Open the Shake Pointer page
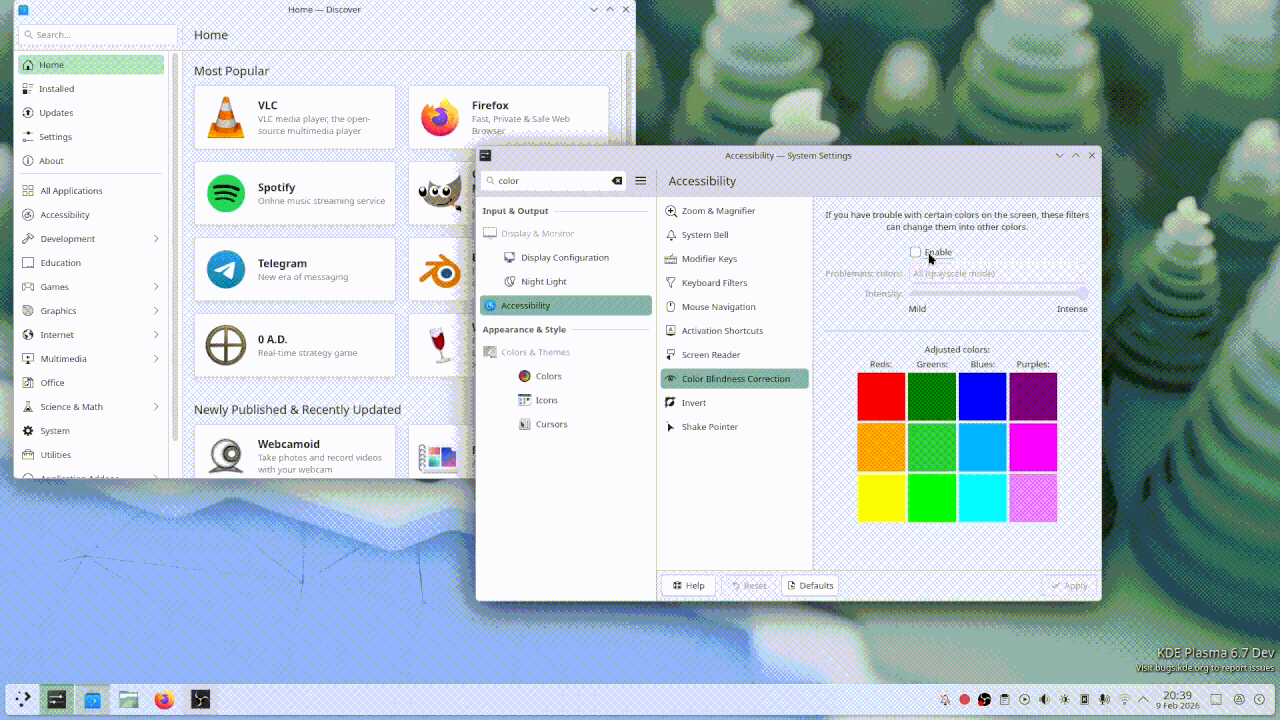1280x720 pixels. click(x=734, y=427)
